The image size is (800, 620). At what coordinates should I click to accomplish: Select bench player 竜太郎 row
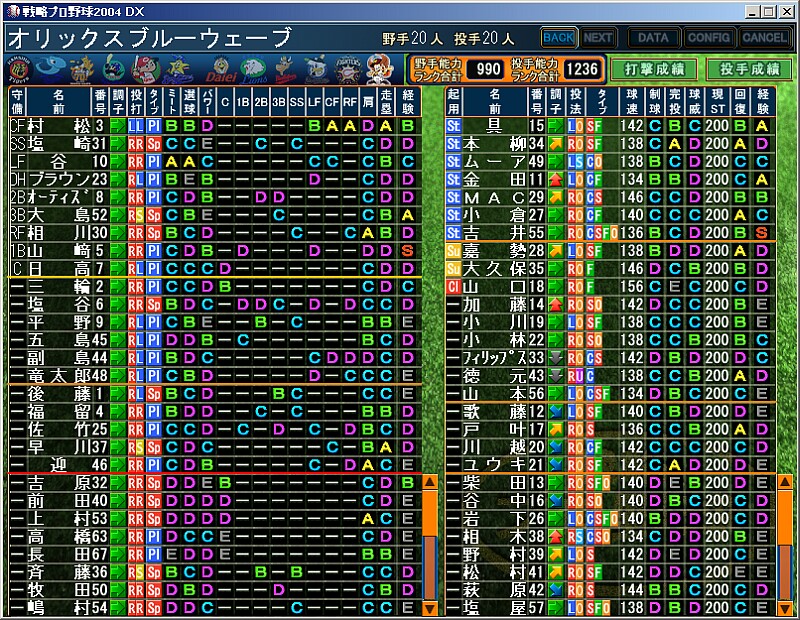[x=214, y=376]
